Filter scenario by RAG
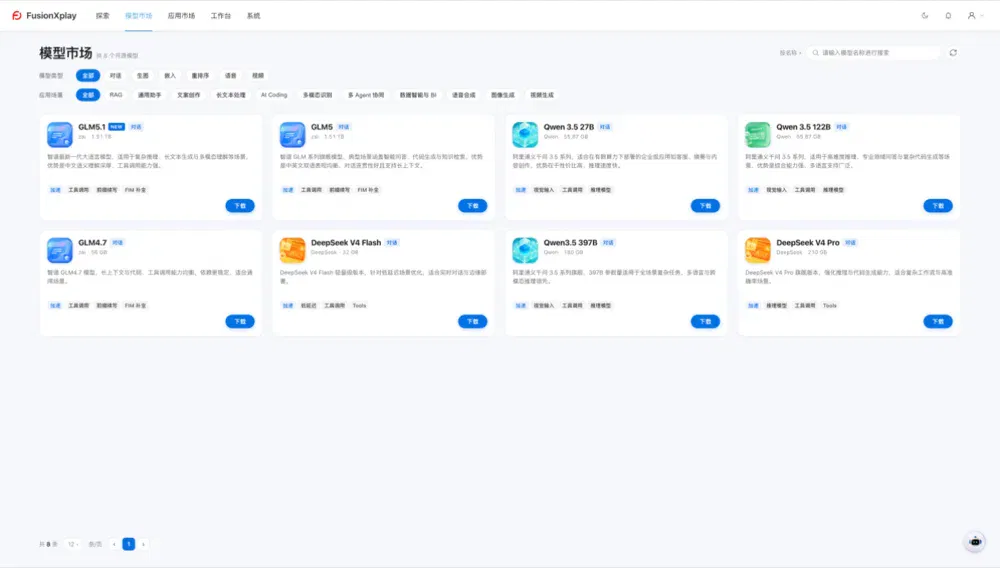Screen dimensions: 1000x568 pos(115,95)
